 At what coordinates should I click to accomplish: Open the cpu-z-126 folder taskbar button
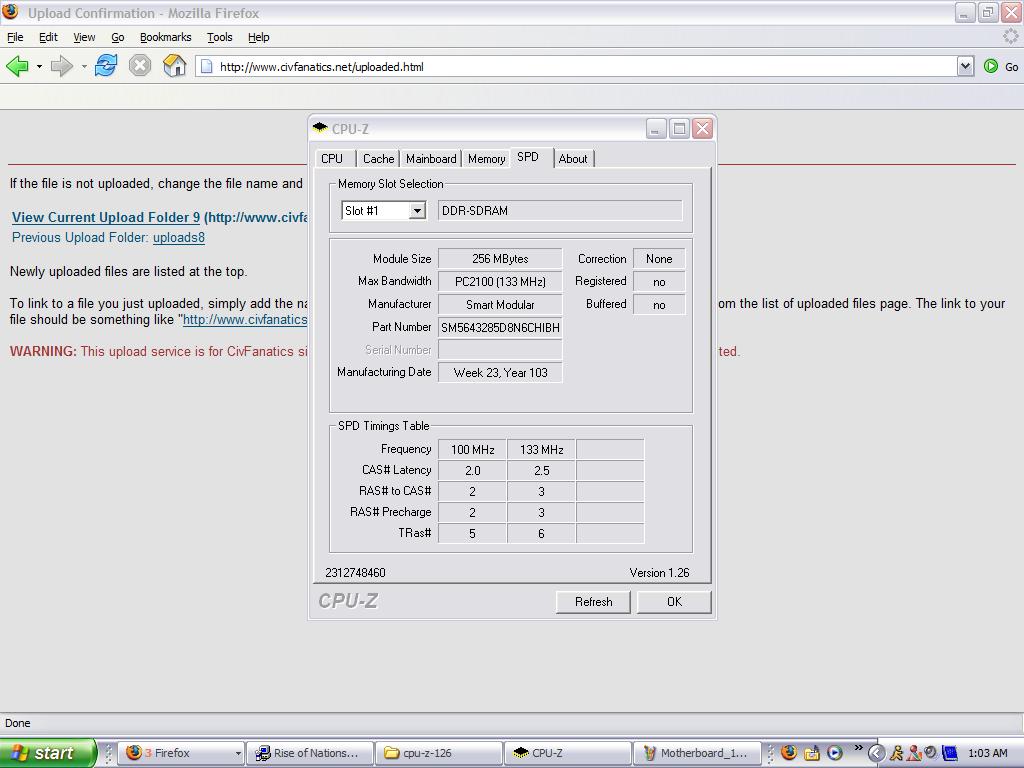(x=439, y=753)
